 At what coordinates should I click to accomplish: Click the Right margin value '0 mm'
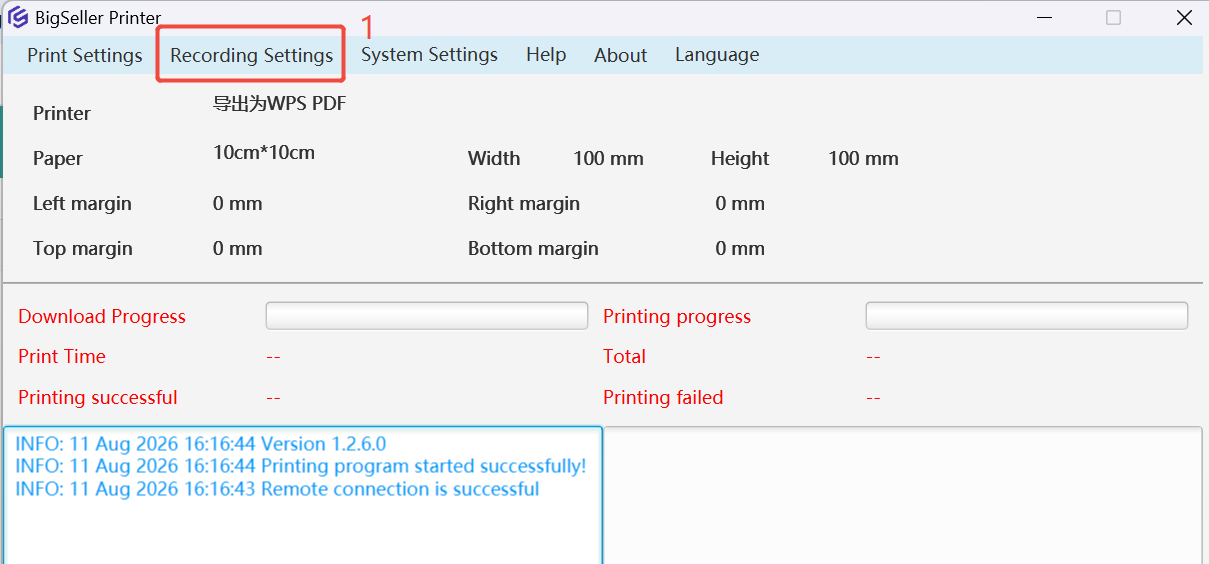[740, 203]
